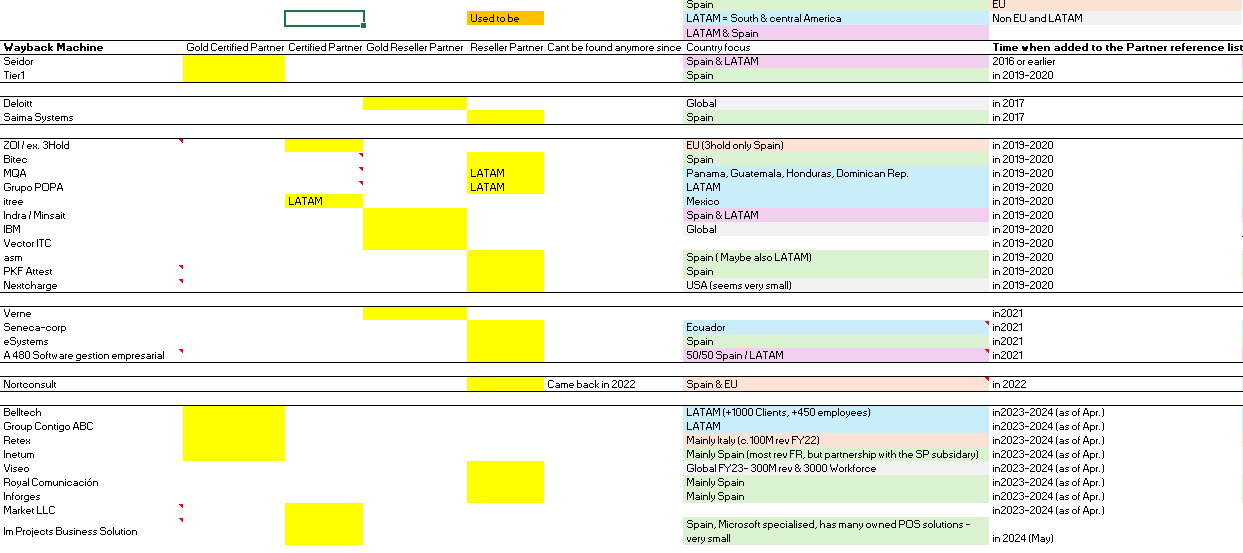This screenshot has width=1243, height=553.
Task: Select the '2016 or earlier' date cell
Action: (x=1115, y=61)
